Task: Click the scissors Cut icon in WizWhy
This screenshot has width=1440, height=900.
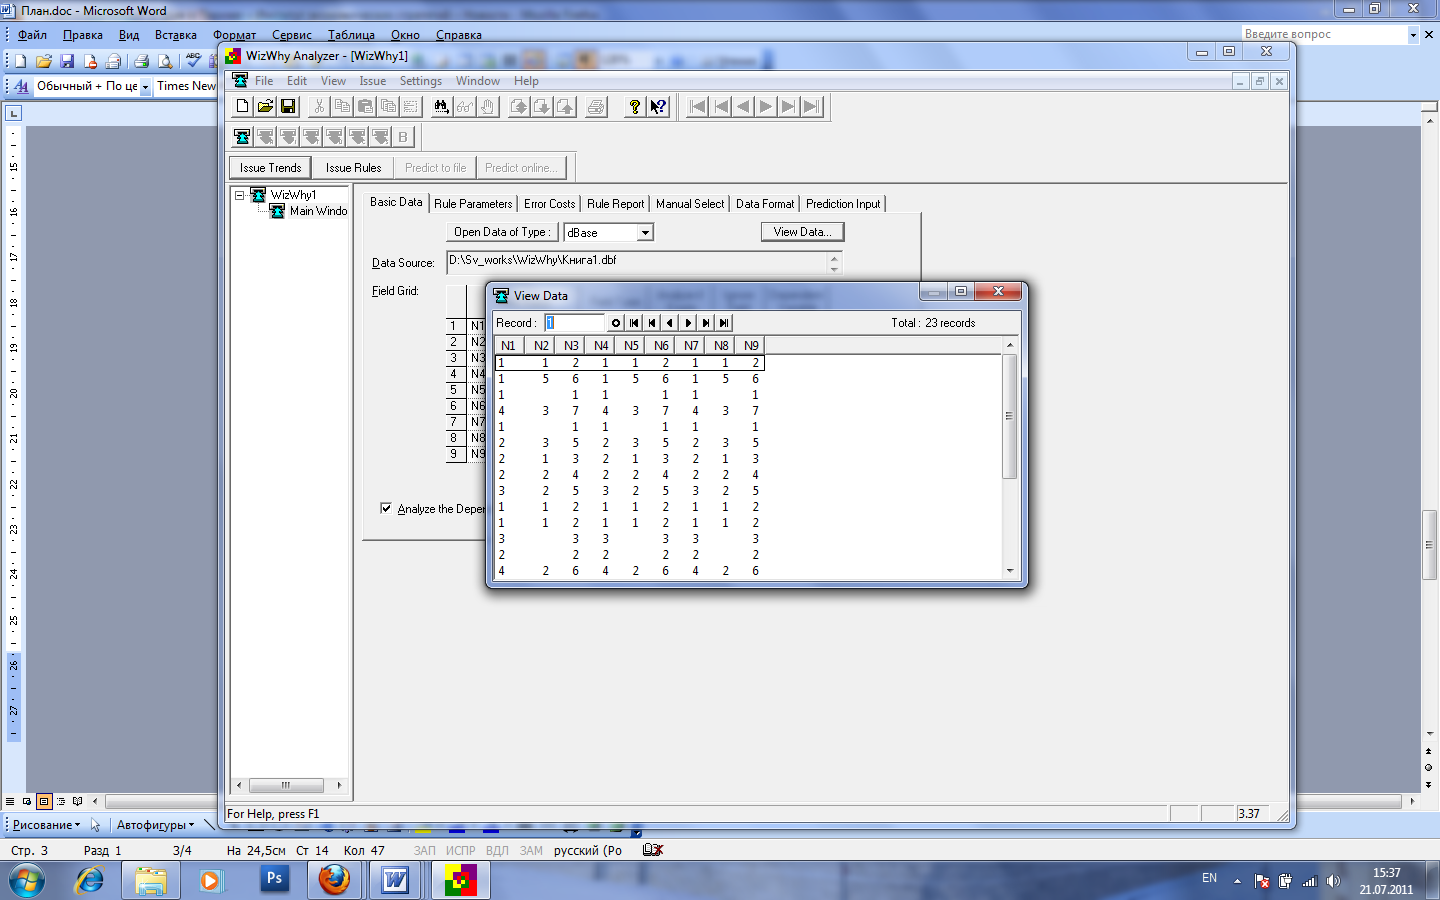Action: [x=319, y=106]
